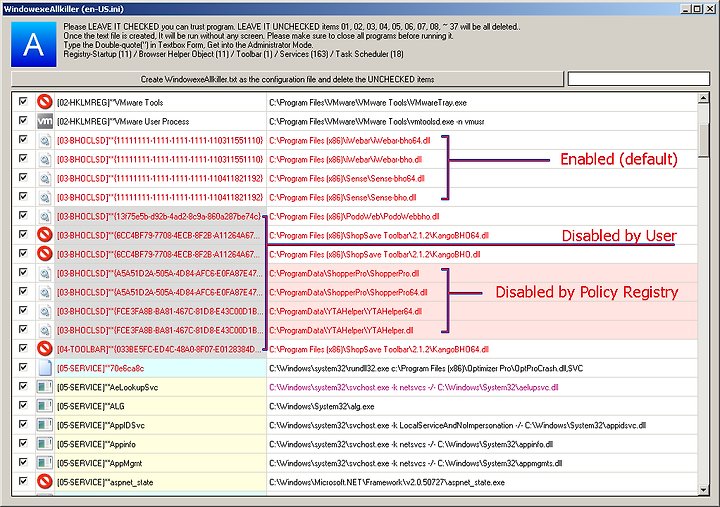Select the [05-SERVICE]**AppIDSvc entry text
This screenshot has width=720, height=507.
[x=101, y=425]
